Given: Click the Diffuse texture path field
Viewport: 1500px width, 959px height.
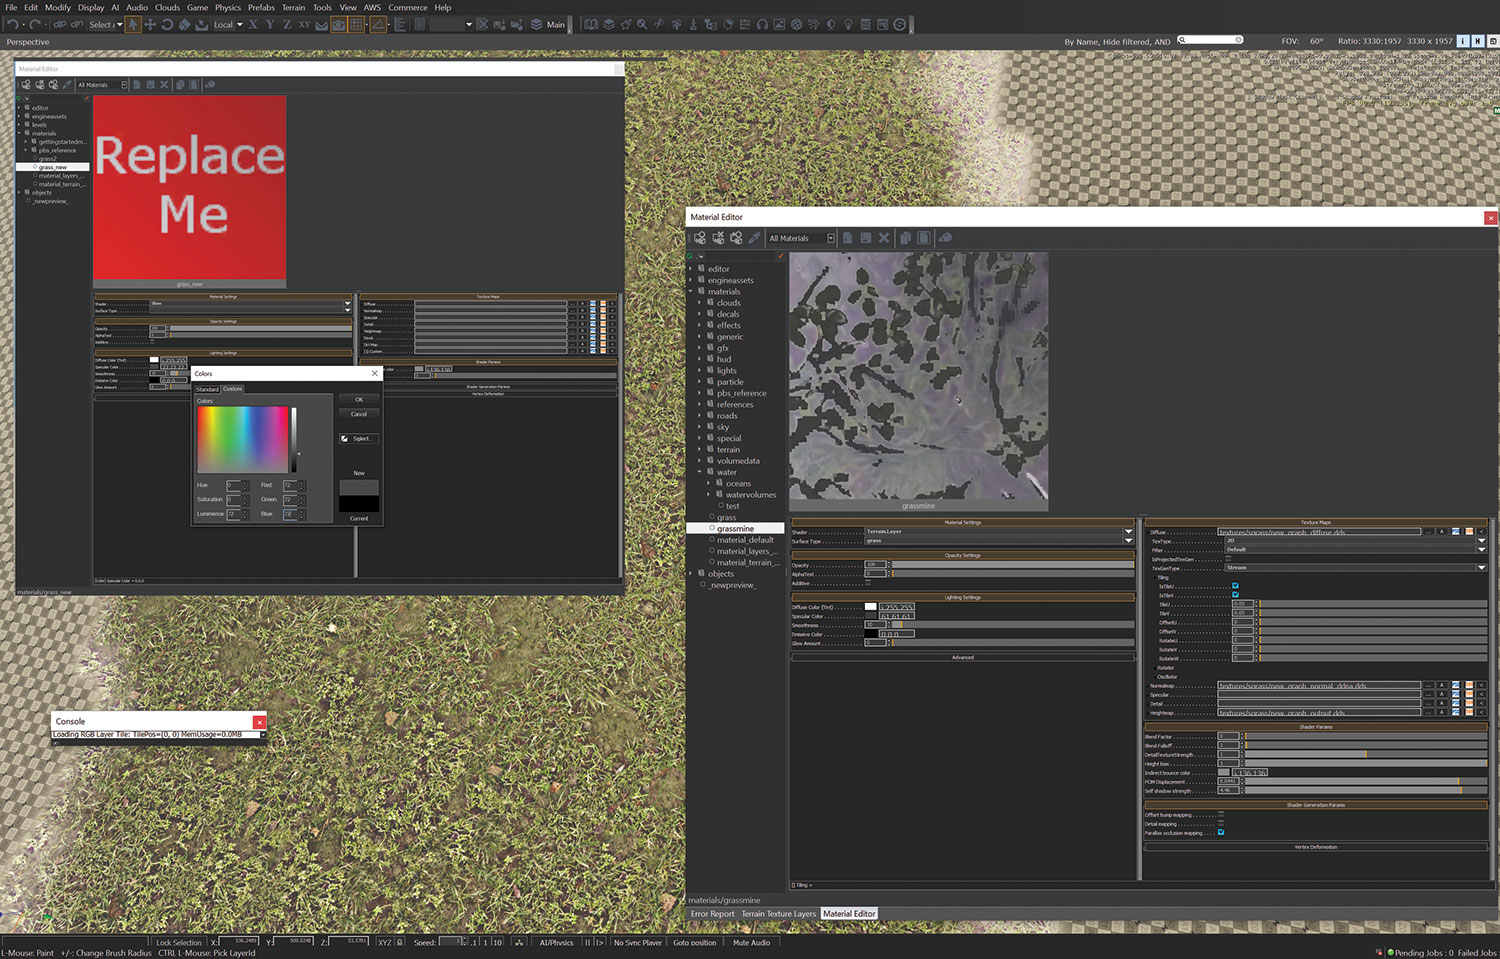Looking at the screenshot, I should click(x=1319, y=532).
